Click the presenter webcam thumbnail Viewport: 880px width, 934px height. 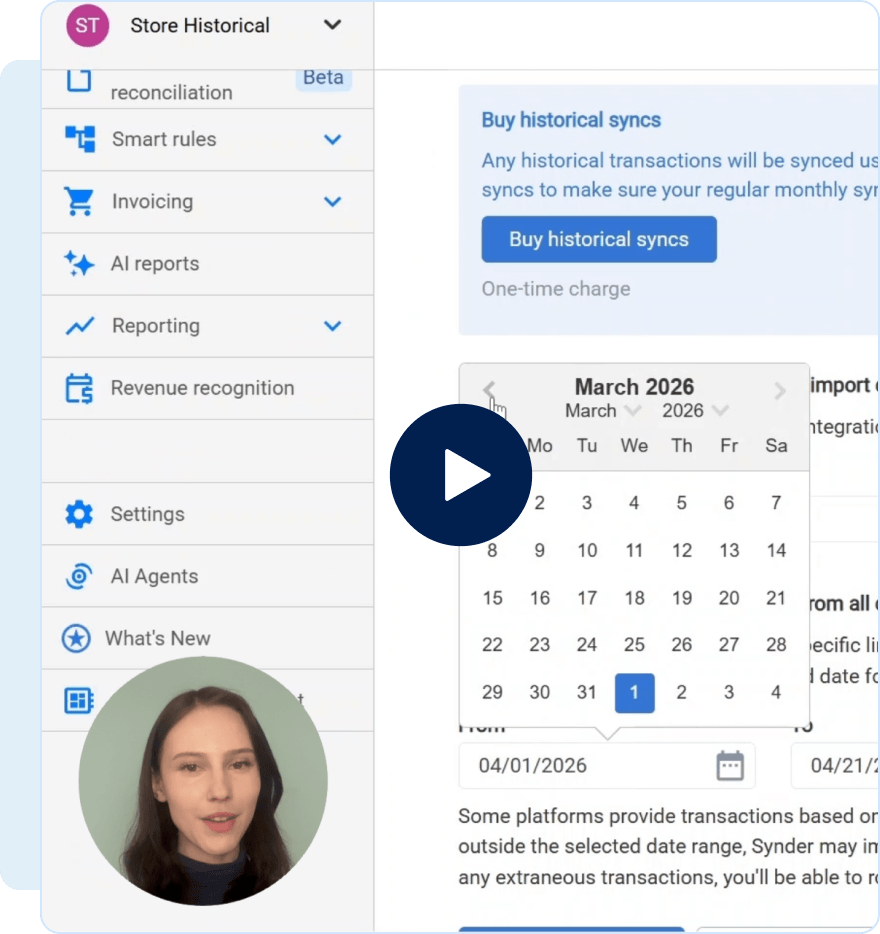coord(203,781)
